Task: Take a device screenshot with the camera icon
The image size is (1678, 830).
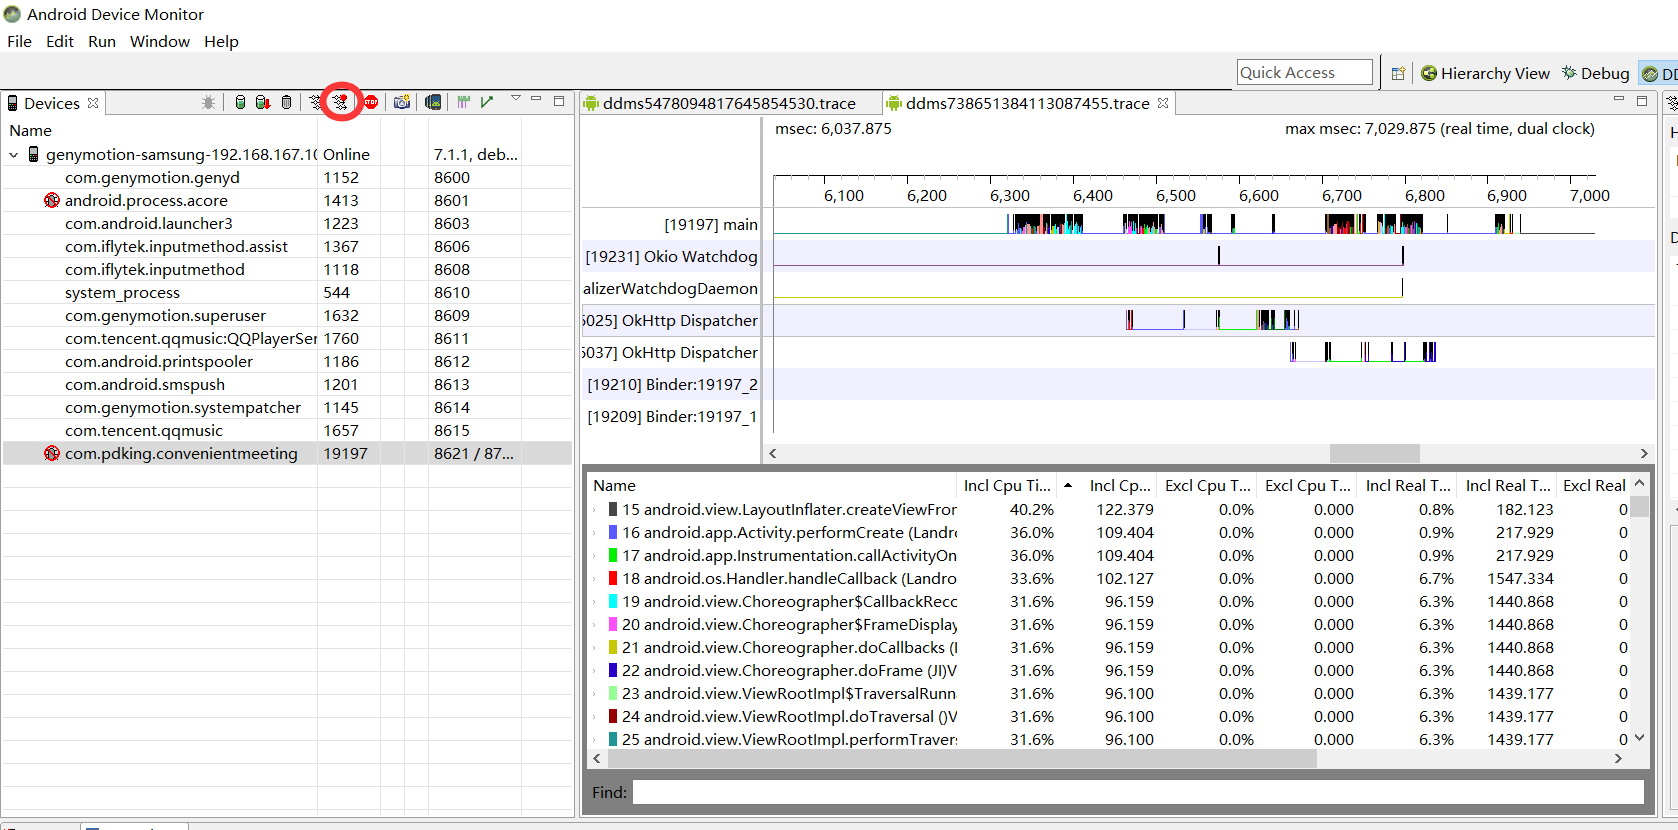Action: (402, 103)
